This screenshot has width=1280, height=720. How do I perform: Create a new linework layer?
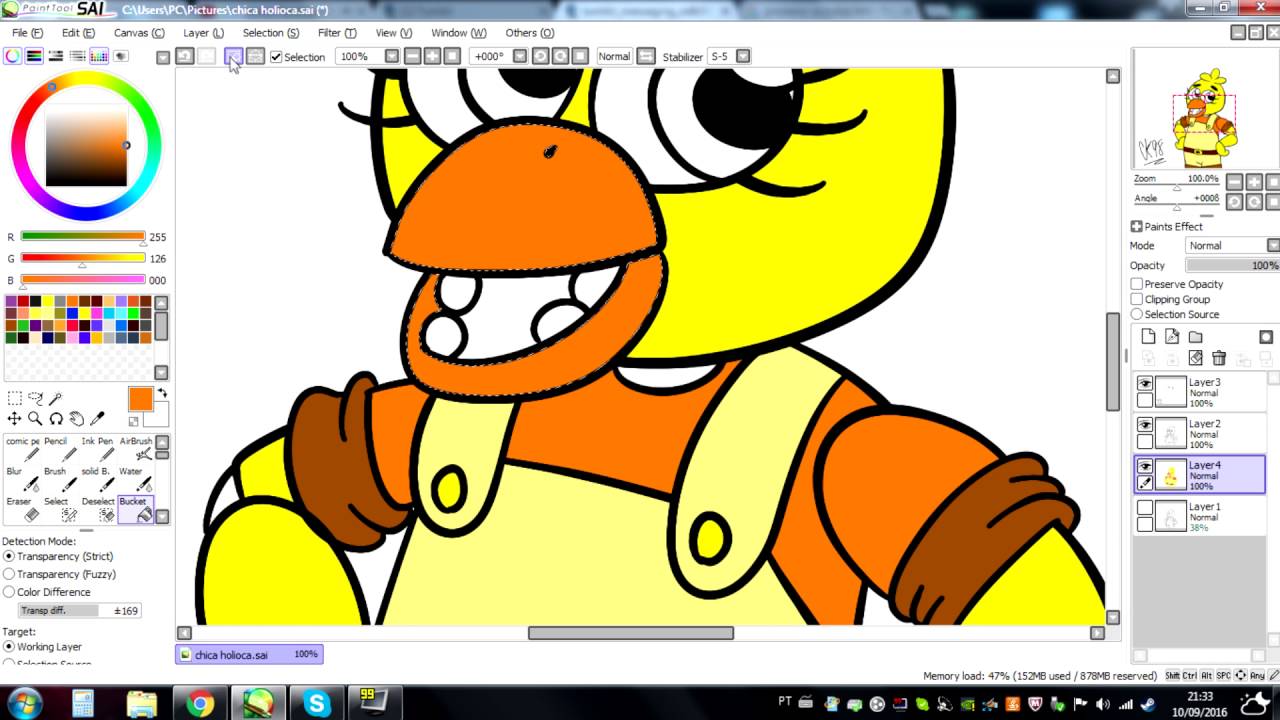tap(1172, 337)
